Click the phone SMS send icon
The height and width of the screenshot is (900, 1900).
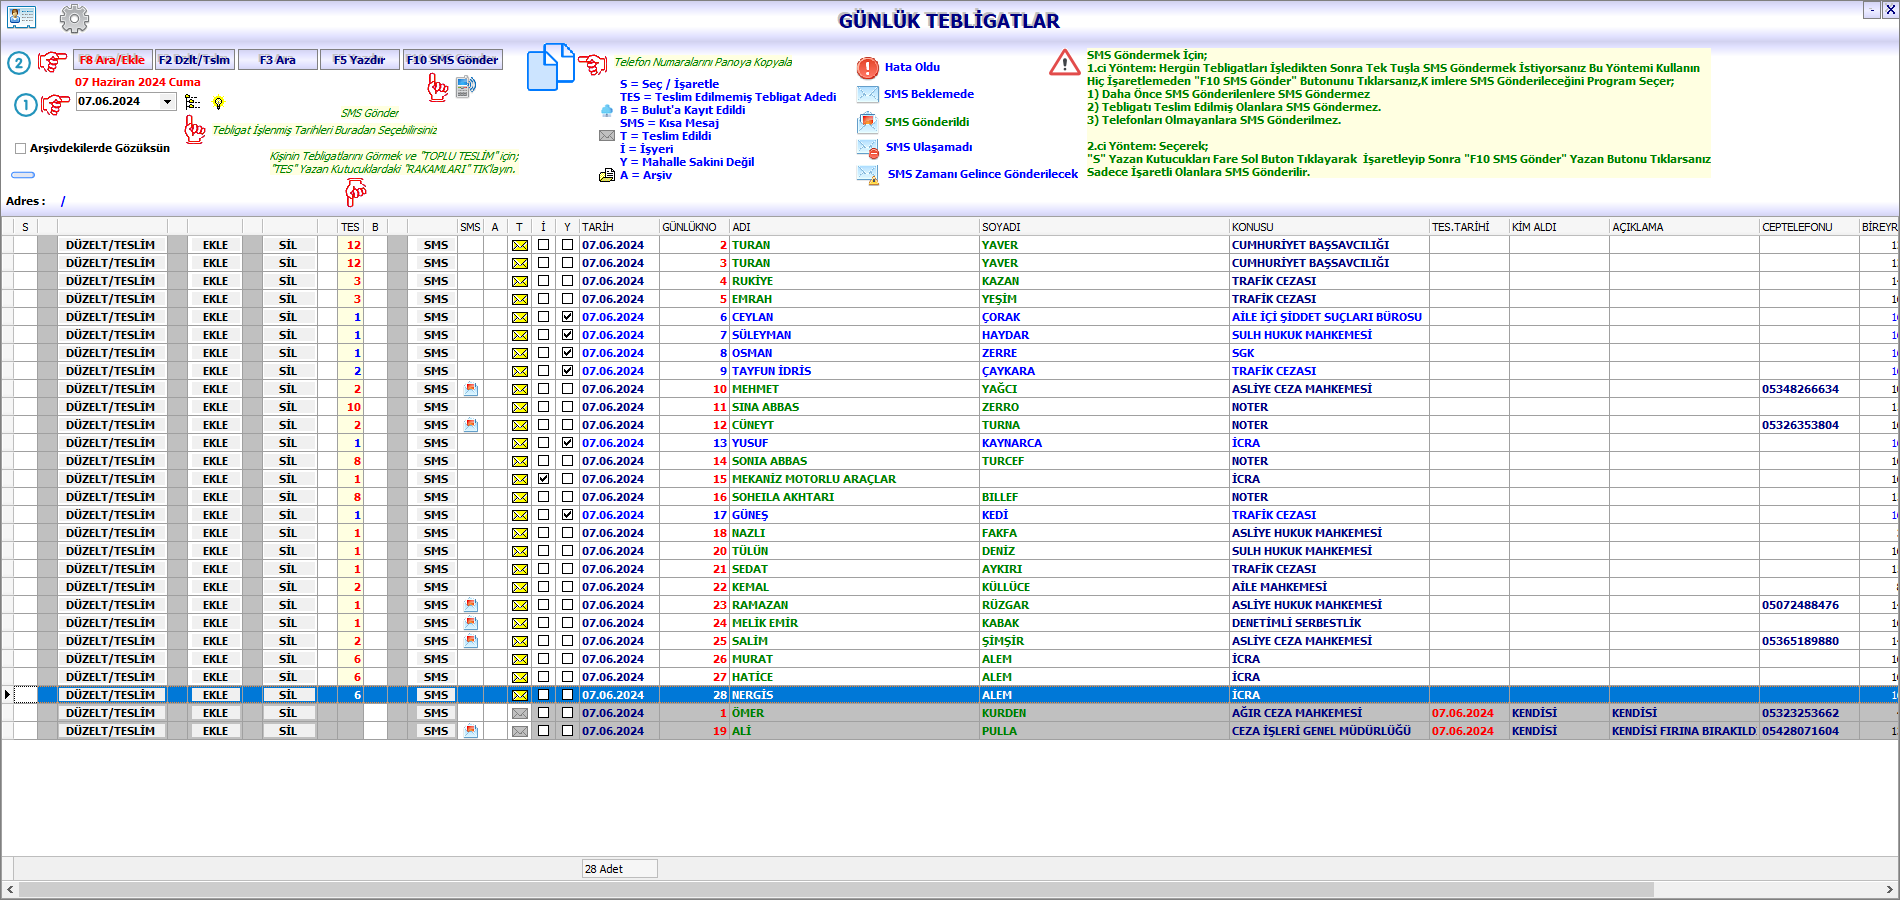click(466, 87)
